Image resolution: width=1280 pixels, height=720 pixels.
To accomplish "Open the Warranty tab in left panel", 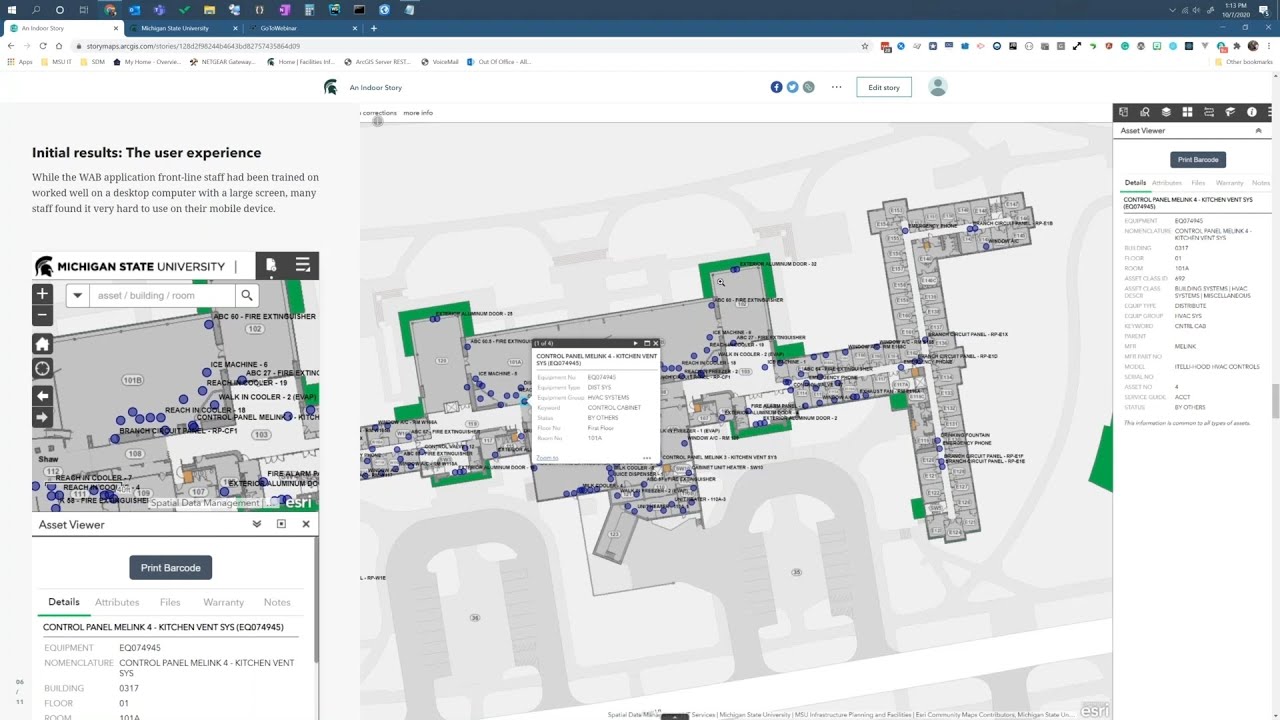I will [x=223, y=602].
